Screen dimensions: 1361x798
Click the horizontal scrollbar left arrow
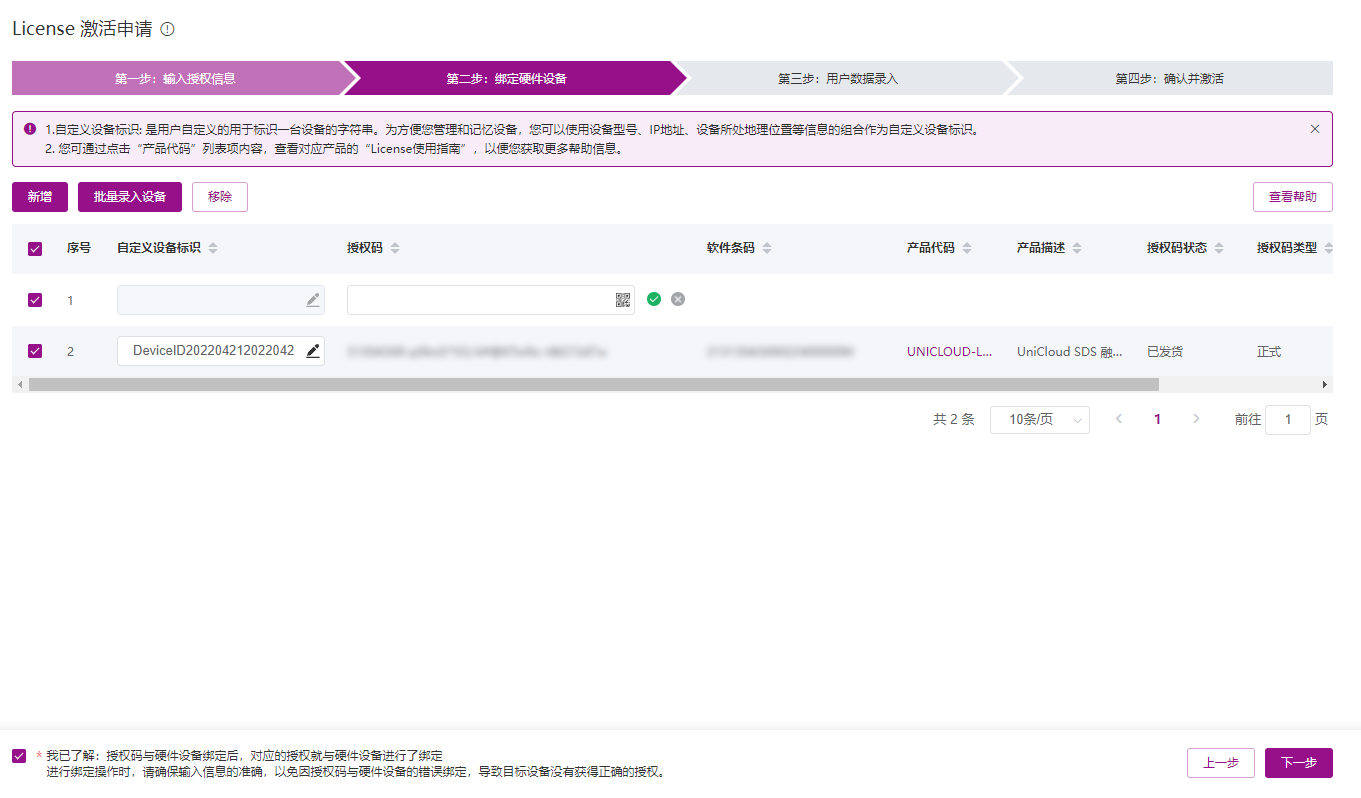coord(20,384)
